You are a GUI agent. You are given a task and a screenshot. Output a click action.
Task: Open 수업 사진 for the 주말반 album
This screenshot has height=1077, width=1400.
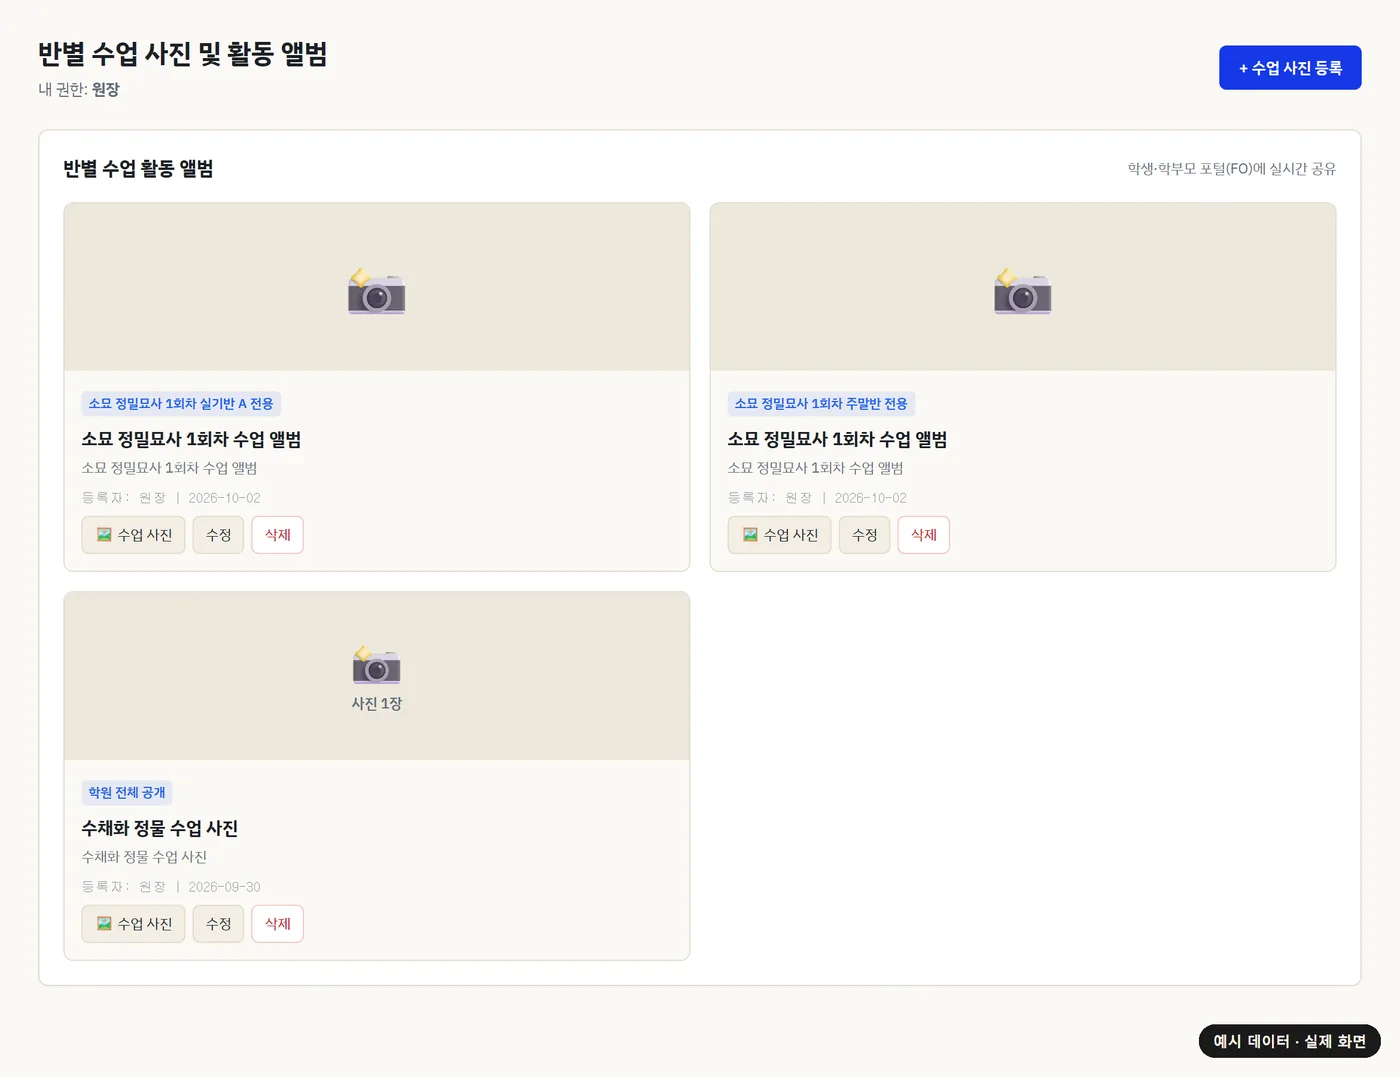coord(779,535)
